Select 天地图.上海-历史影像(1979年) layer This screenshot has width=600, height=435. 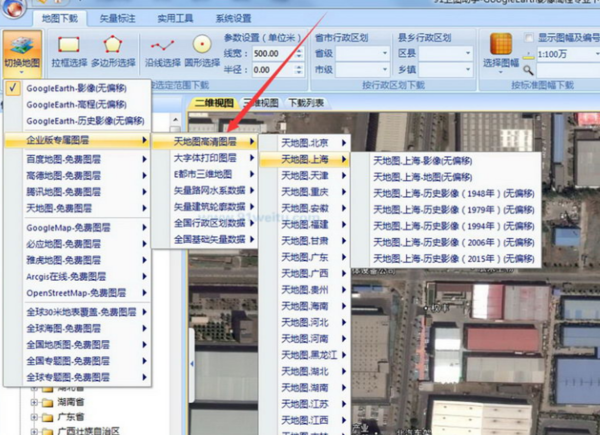[446, 210]
